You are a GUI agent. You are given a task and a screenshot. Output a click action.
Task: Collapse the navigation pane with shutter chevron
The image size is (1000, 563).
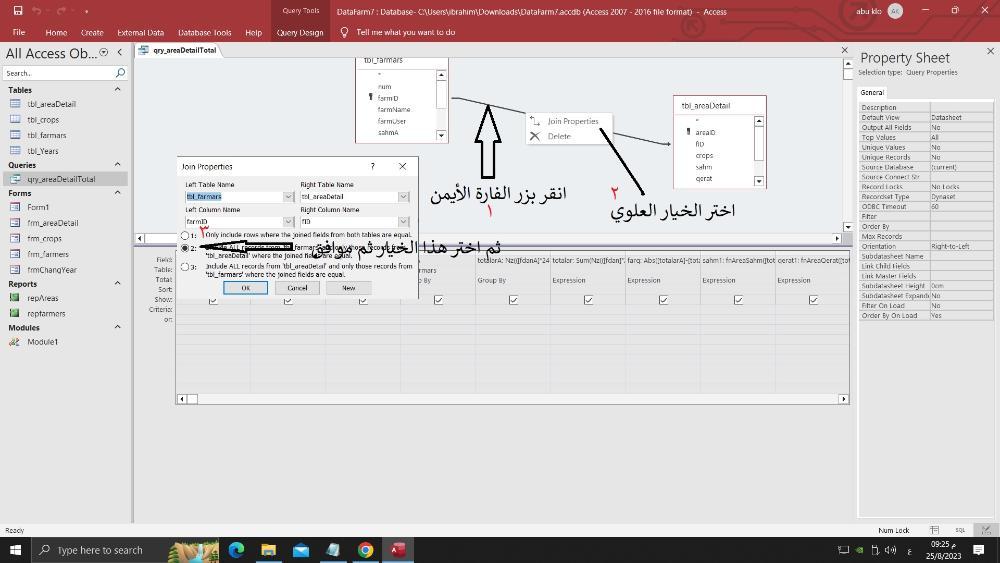(x=120, y=53)
